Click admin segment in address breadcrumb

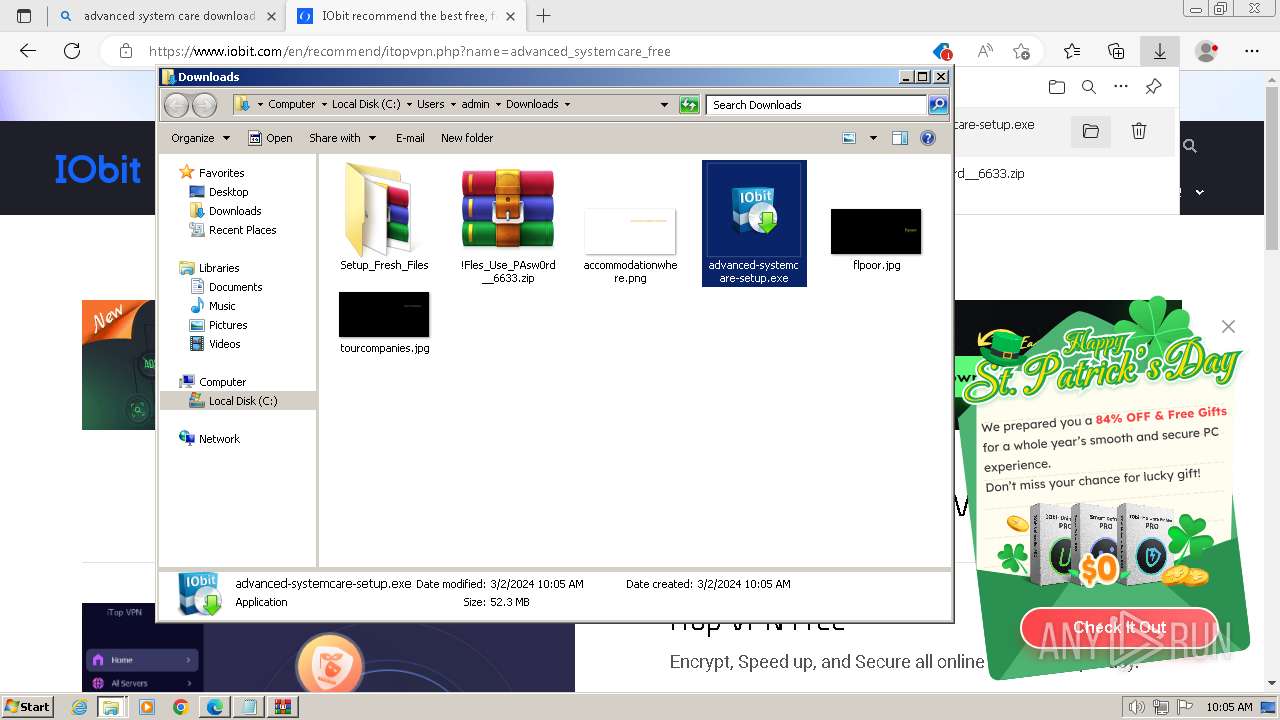click(x=475, y=104)
